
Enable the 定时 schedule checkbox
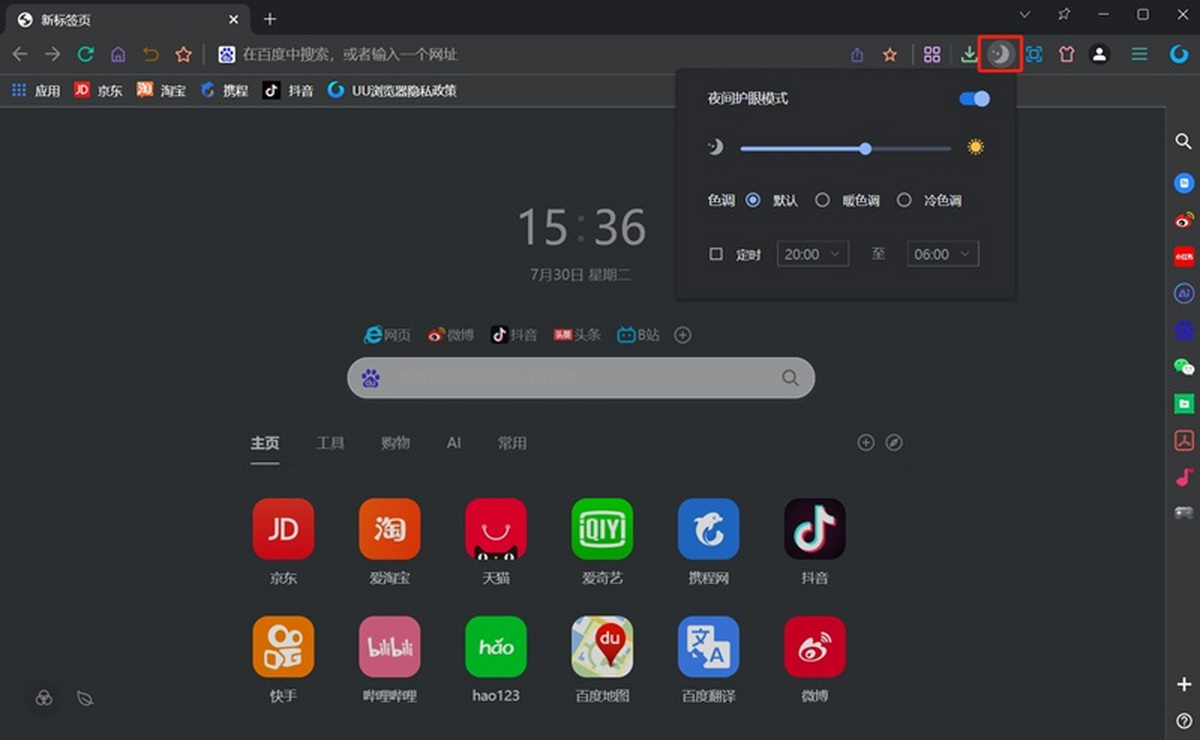pyautogui.click(x=716, y=254)
